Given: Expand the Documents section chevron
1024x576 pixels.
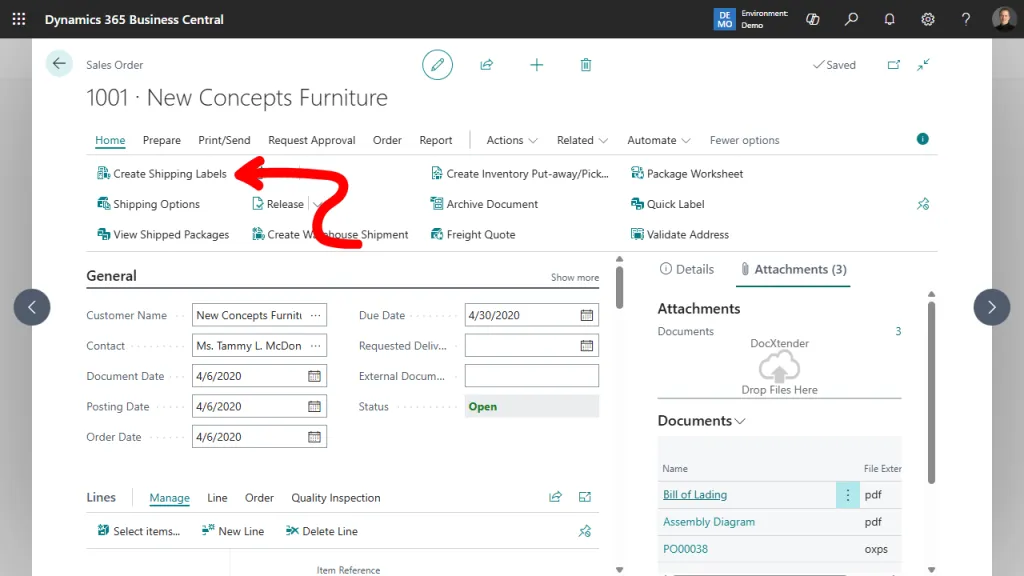Looking at the screenshot, I should [x=740, y=421].
